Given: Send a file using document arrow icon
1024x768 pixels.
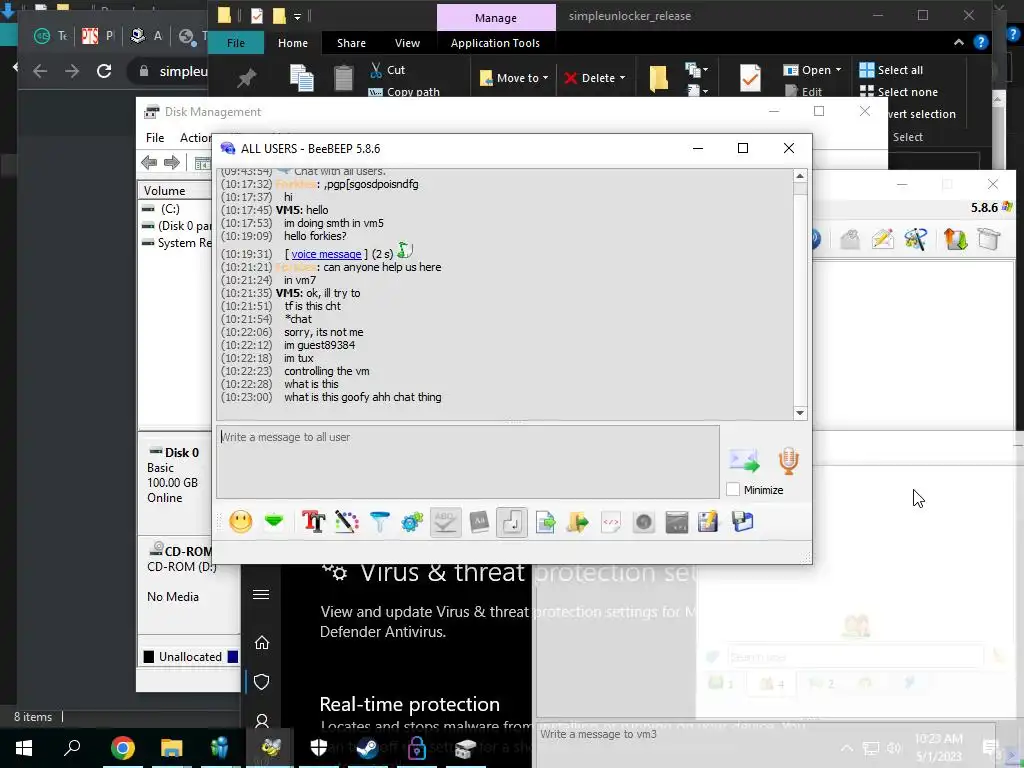Looking at the screenshot, I should coord(545,522).
